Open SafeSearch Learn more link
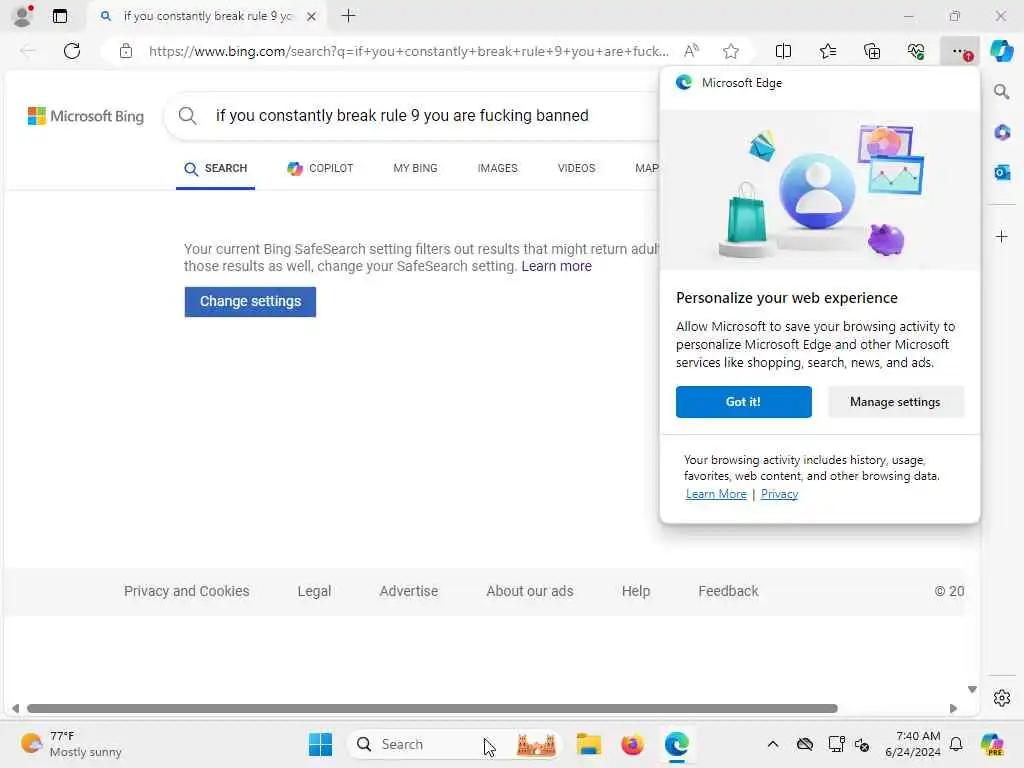Viewport: 1024px width, 768px height. 556,266
